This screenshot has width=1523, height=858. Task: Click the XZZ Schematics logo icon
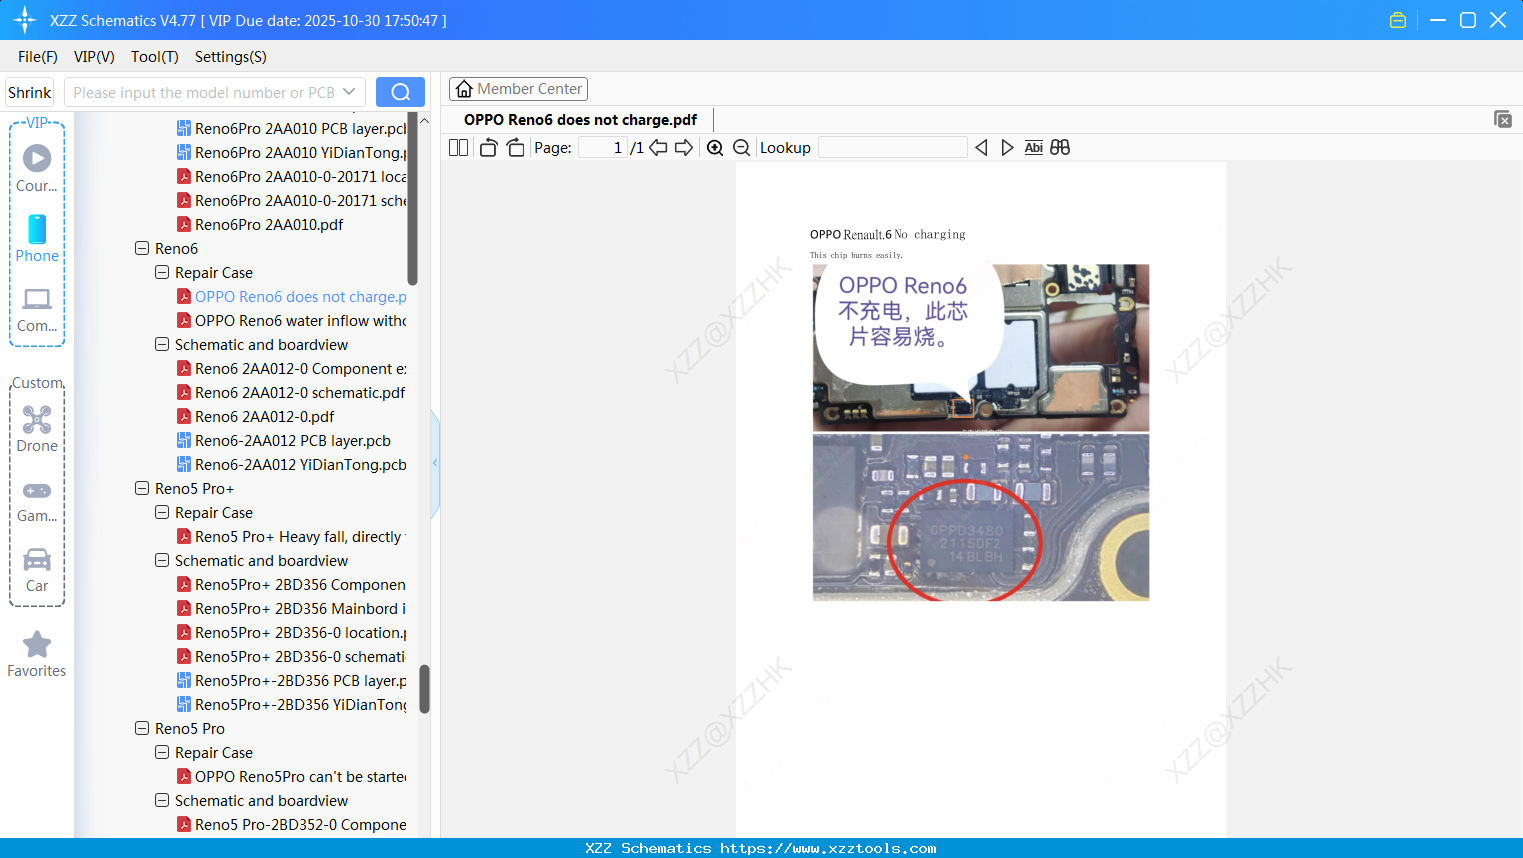(x=25, y=20)
